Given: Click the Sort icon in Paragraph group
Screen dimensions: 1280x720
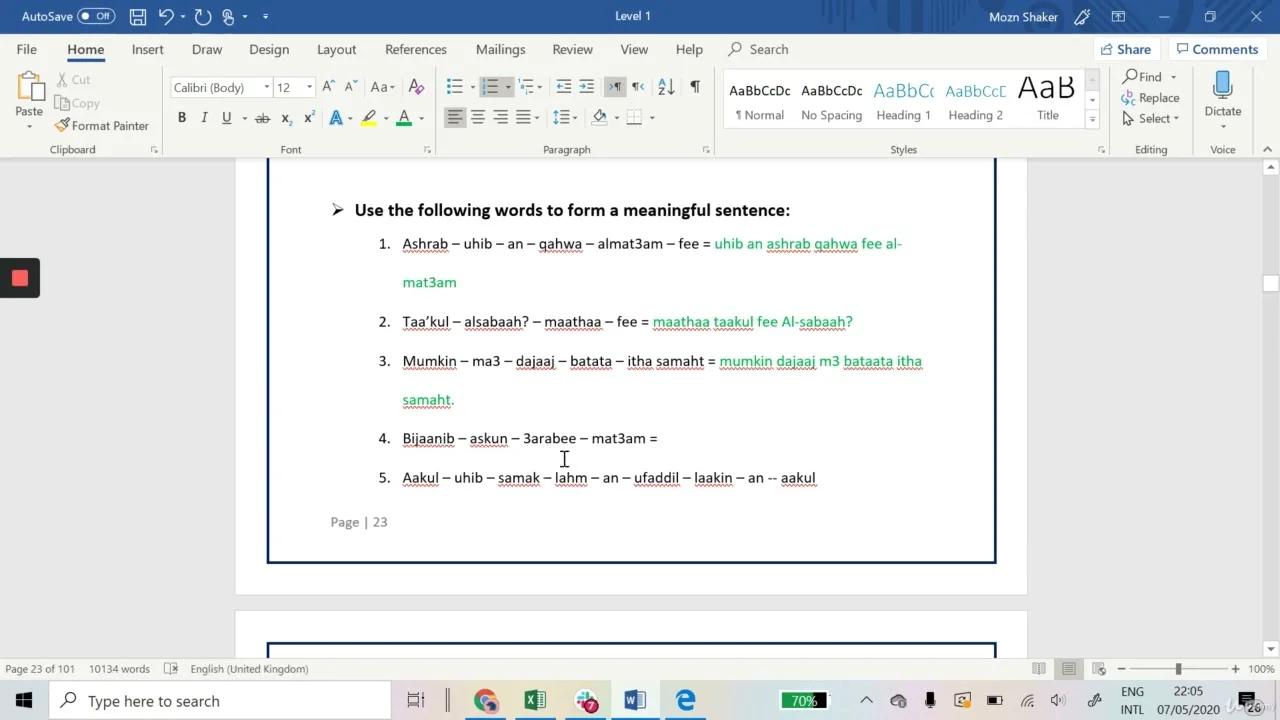Looking at the screenshot, I should [666, 86].
